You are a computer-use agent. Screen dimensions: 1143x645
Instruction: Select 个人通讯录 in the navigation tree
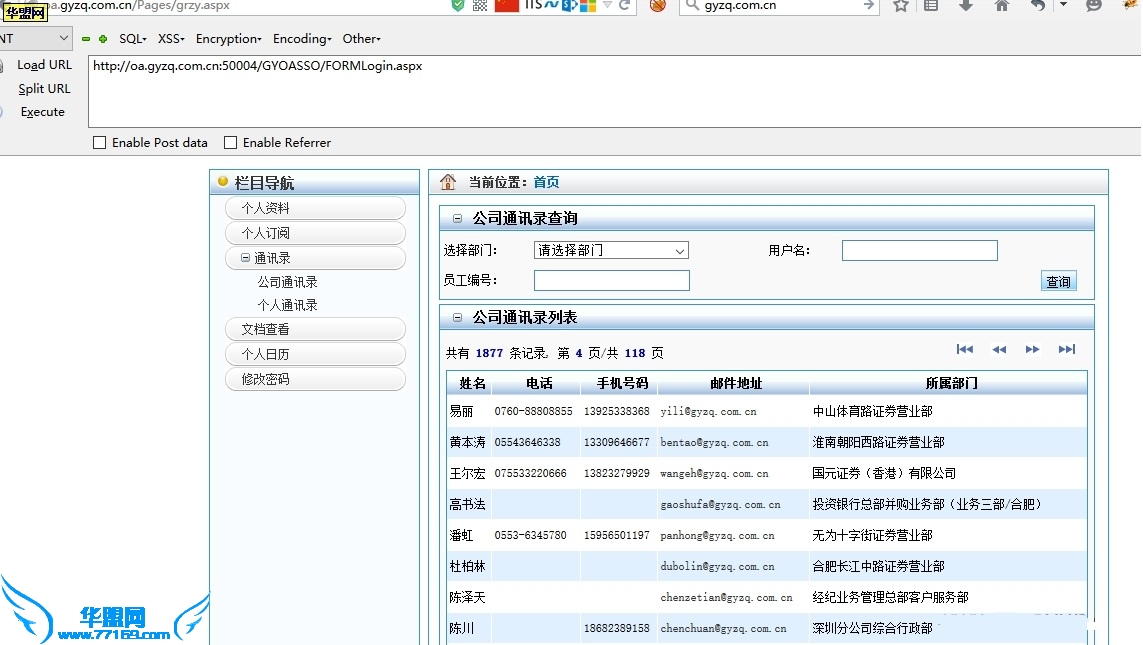(x=287, y=305)
